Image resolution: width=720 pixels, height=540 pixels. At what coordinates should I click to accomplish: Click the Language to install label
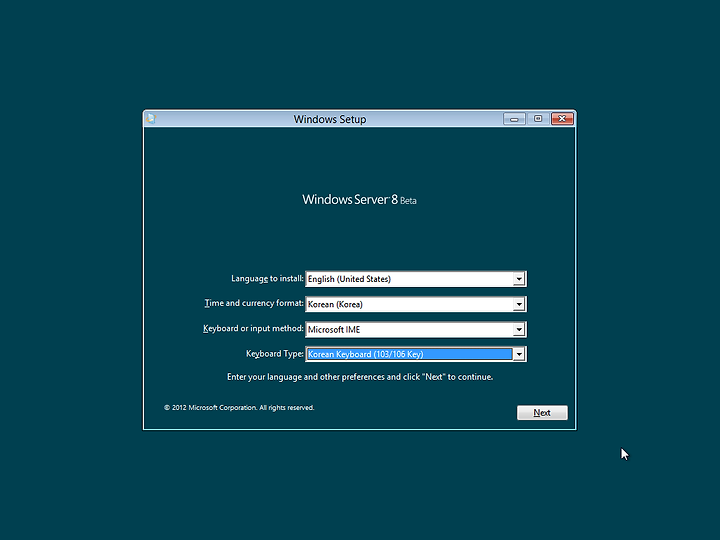click(x=267, y=279)
